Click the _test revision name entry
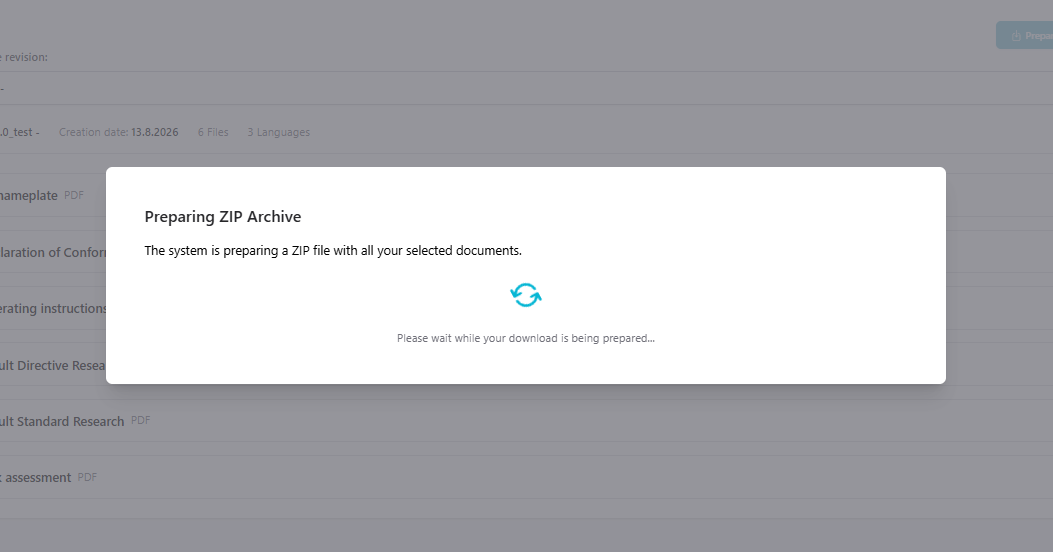This screenshot has height=552, width=1053. pos(19,132)
